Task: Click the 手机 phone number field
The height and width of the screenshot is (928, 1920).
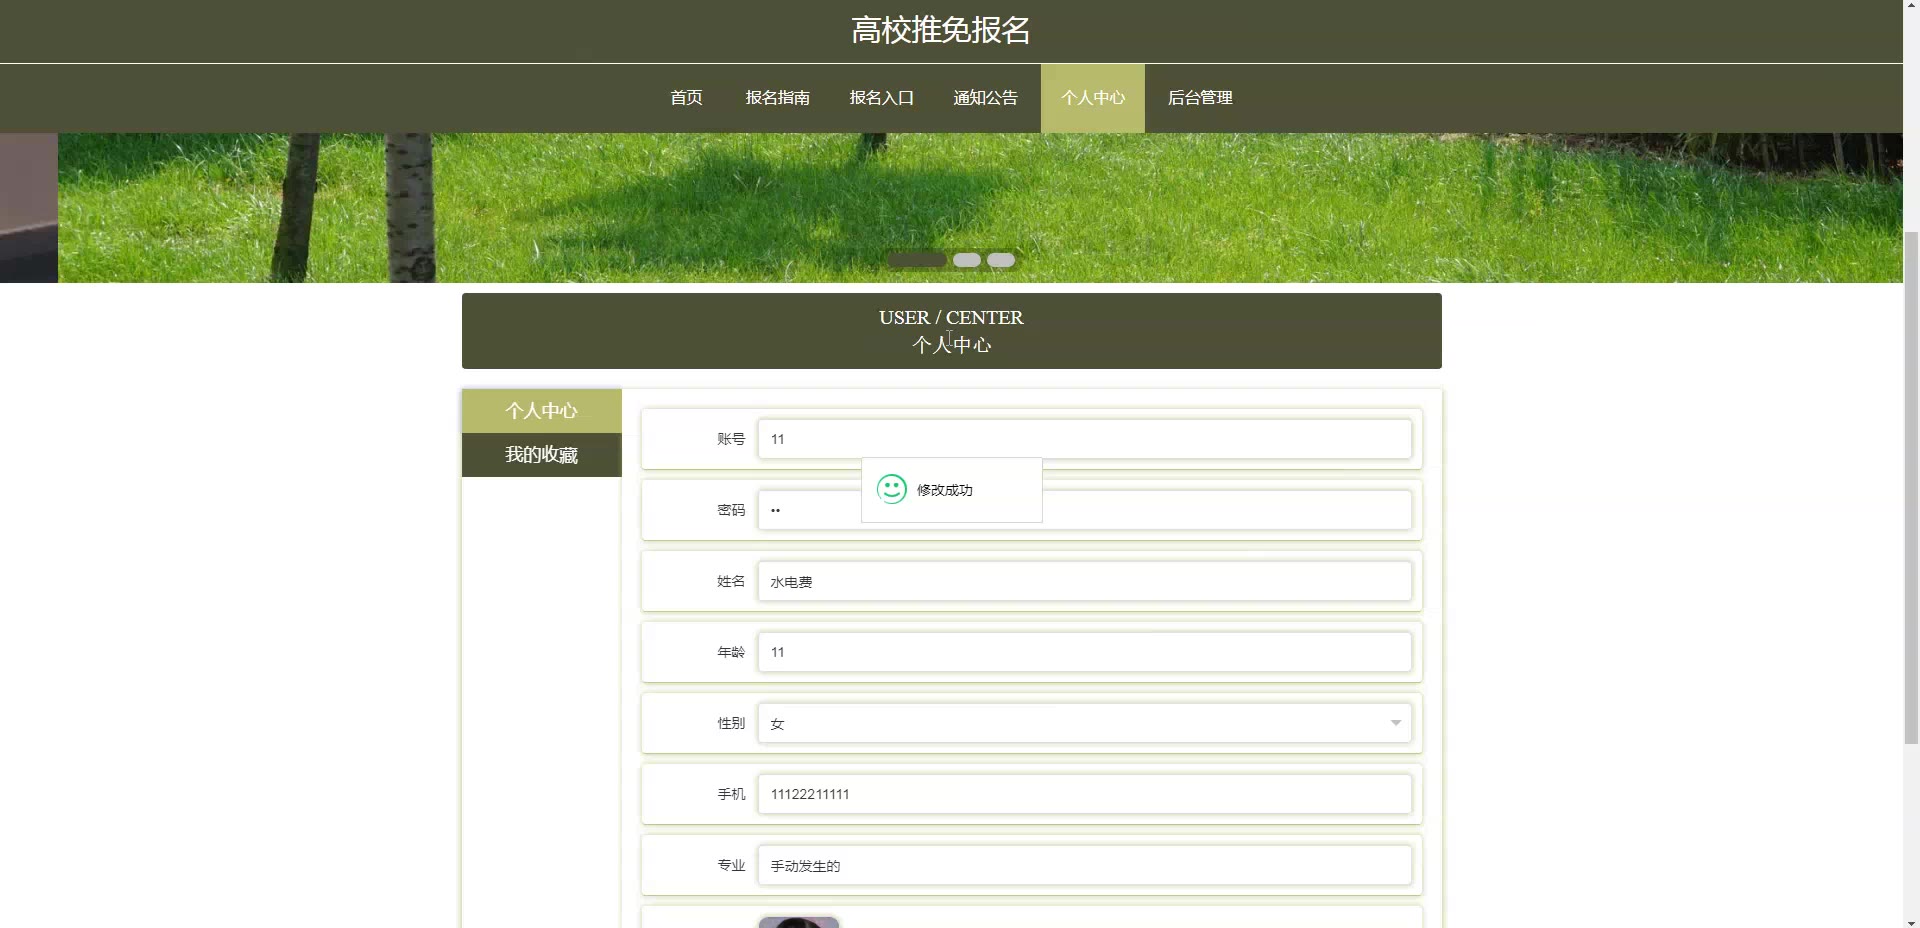Action: click(x=1084, y=794)
